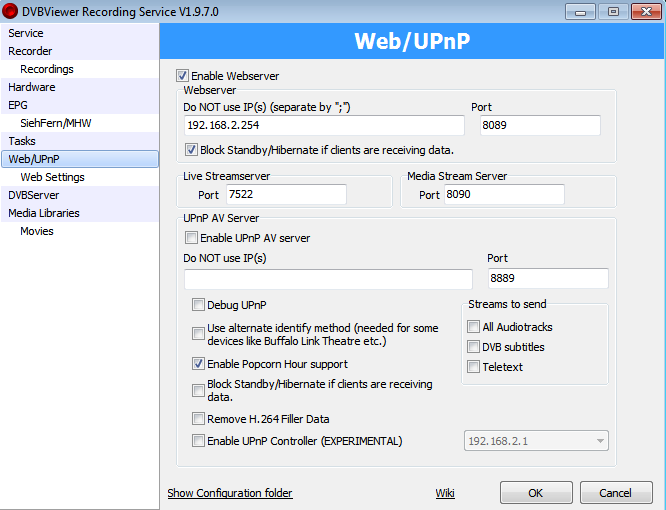Image resolution: width=666 pixels, height=510 pixels.
Task: Open the Web Settings sub-page
Action: tap(80, 177)
